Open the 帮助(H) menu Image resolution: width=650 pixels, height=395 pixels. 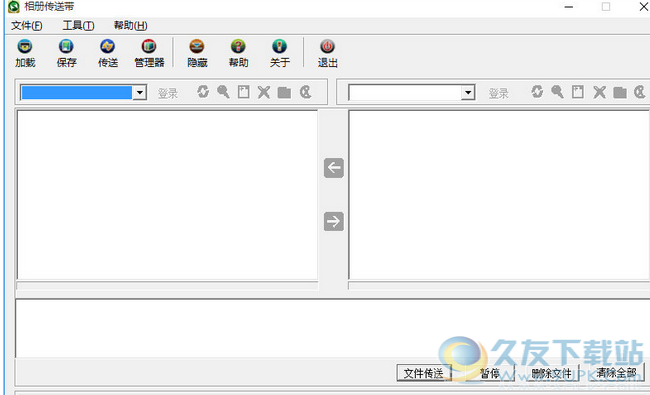click(131, 26)
